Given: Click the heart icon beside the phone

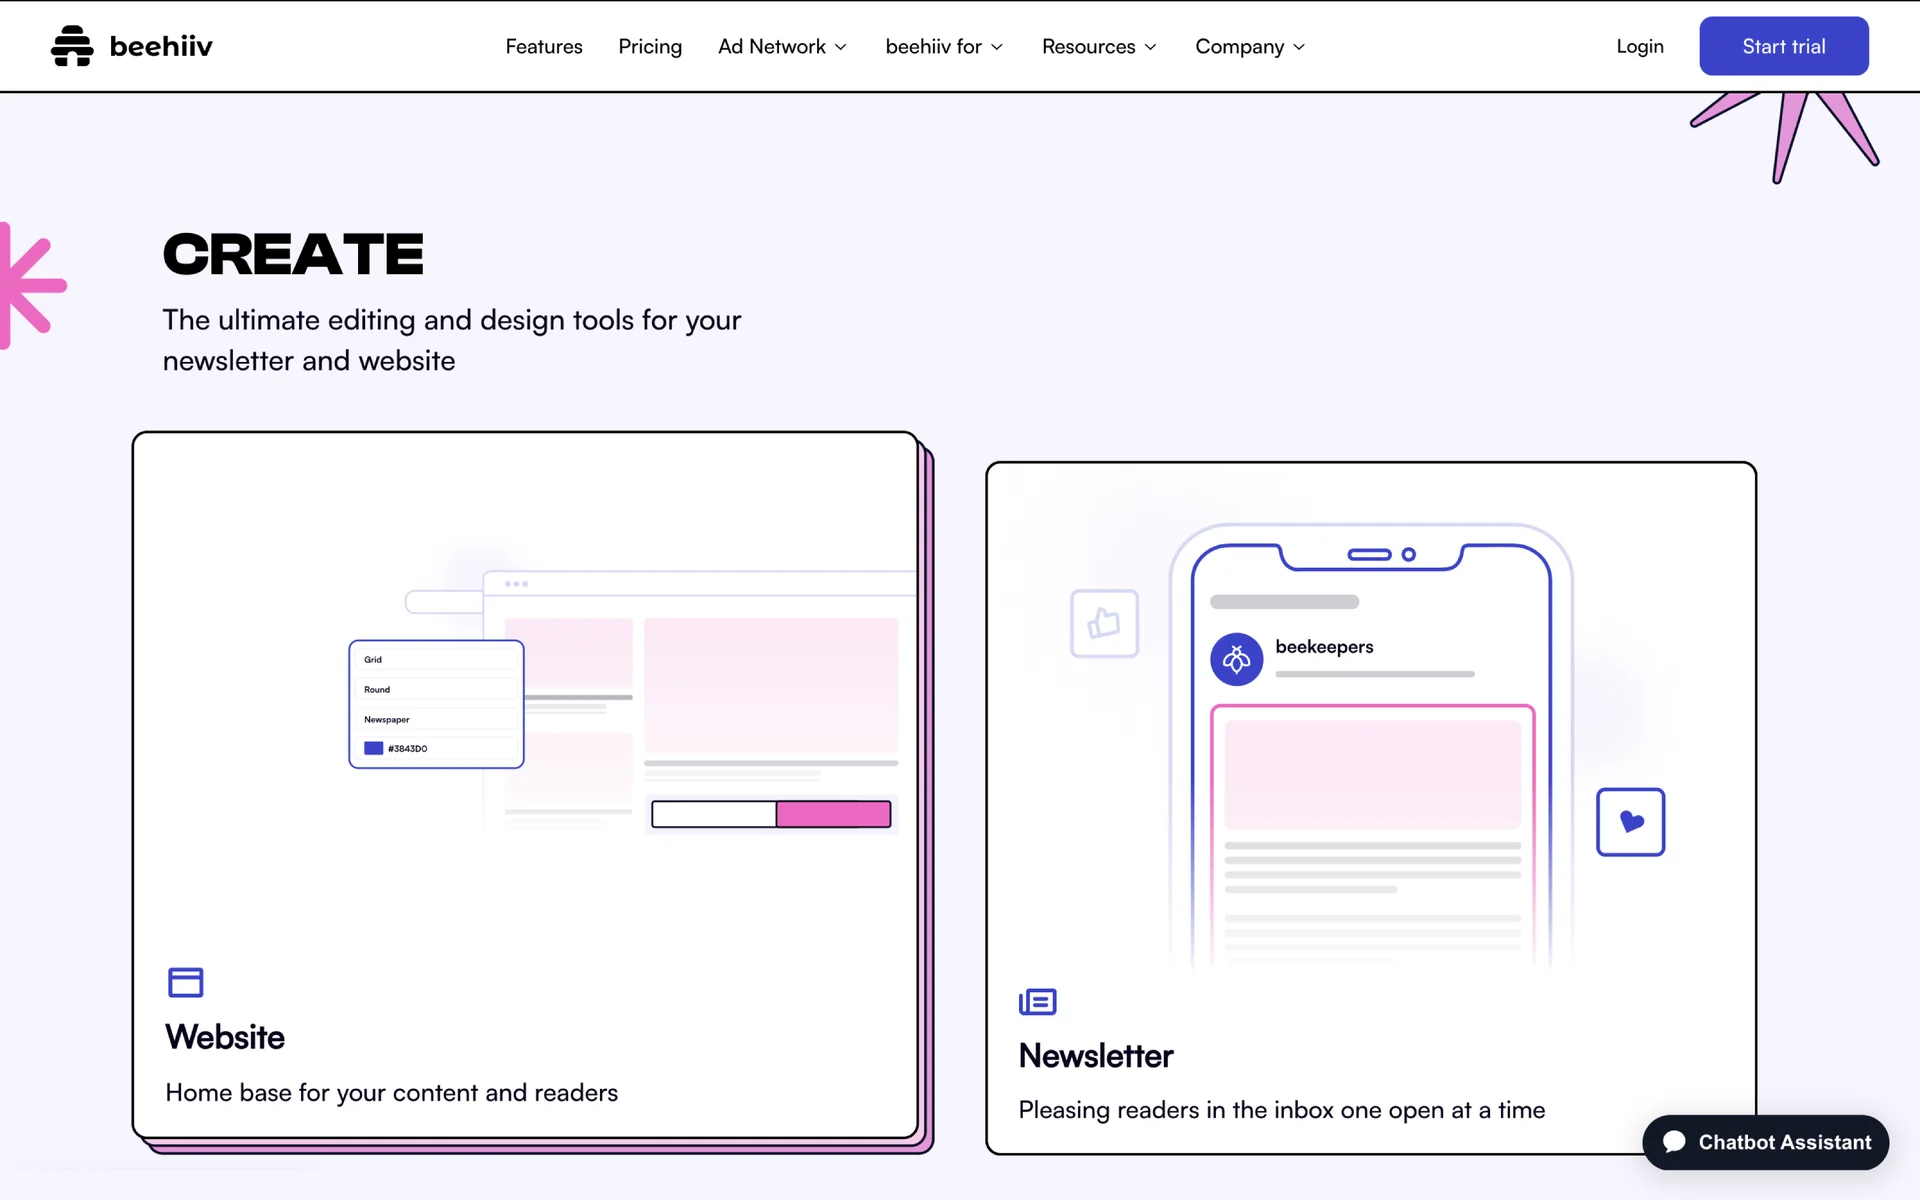Looking at the screenshot, I should (x=1630, y=822).
